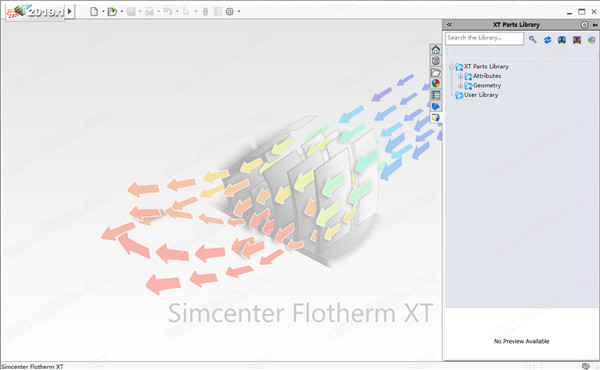Click the remove library icon with red X
600x370 pixels.
pyautogui.click(x=577, y=39)
